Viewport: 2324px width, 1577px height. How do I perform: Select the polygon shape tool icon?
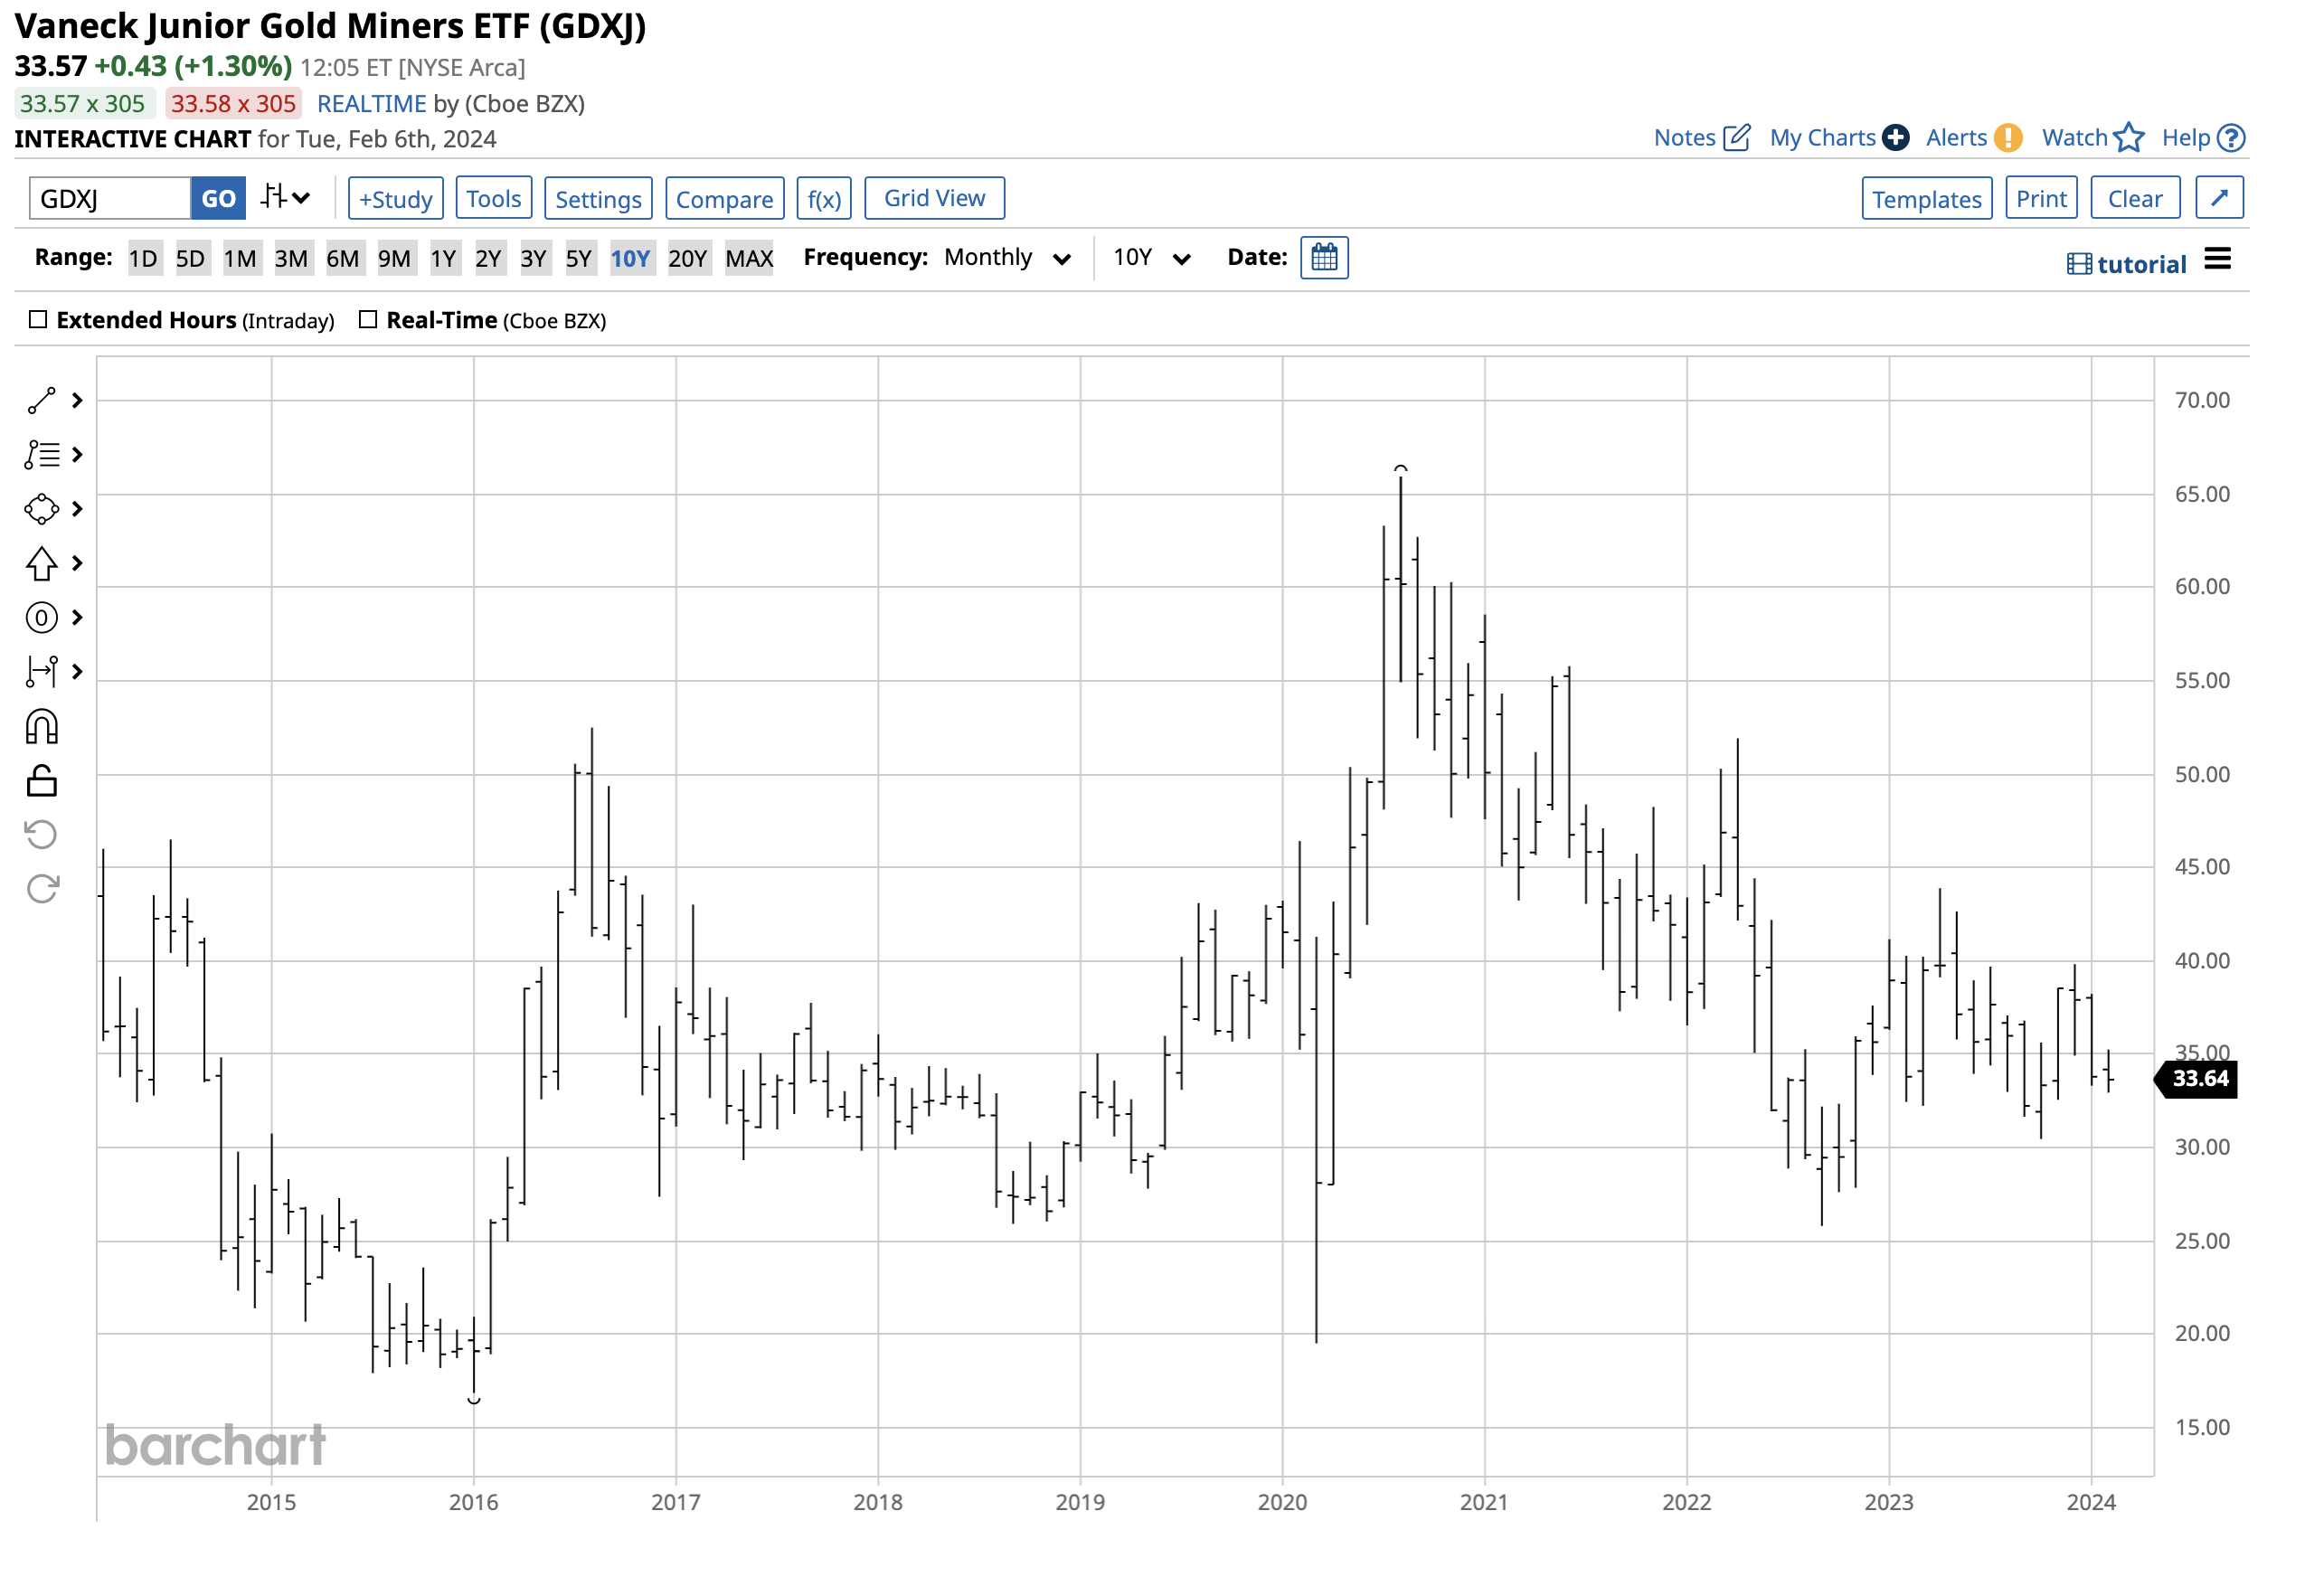click(41, 509)
